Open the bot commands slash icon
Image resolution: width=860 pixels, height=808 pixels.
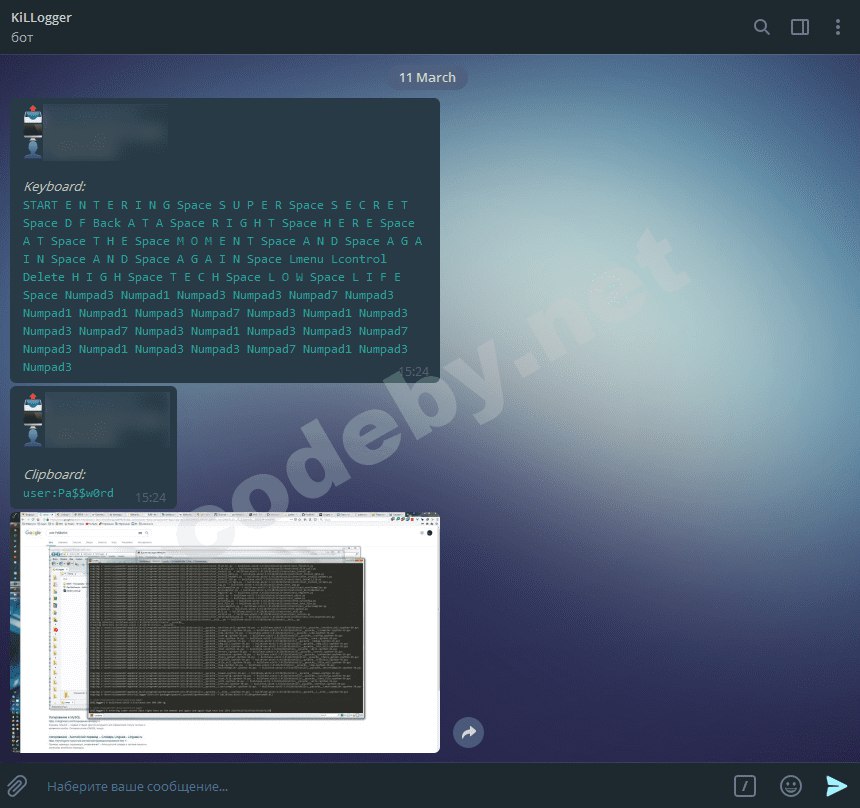click(744, 786)
